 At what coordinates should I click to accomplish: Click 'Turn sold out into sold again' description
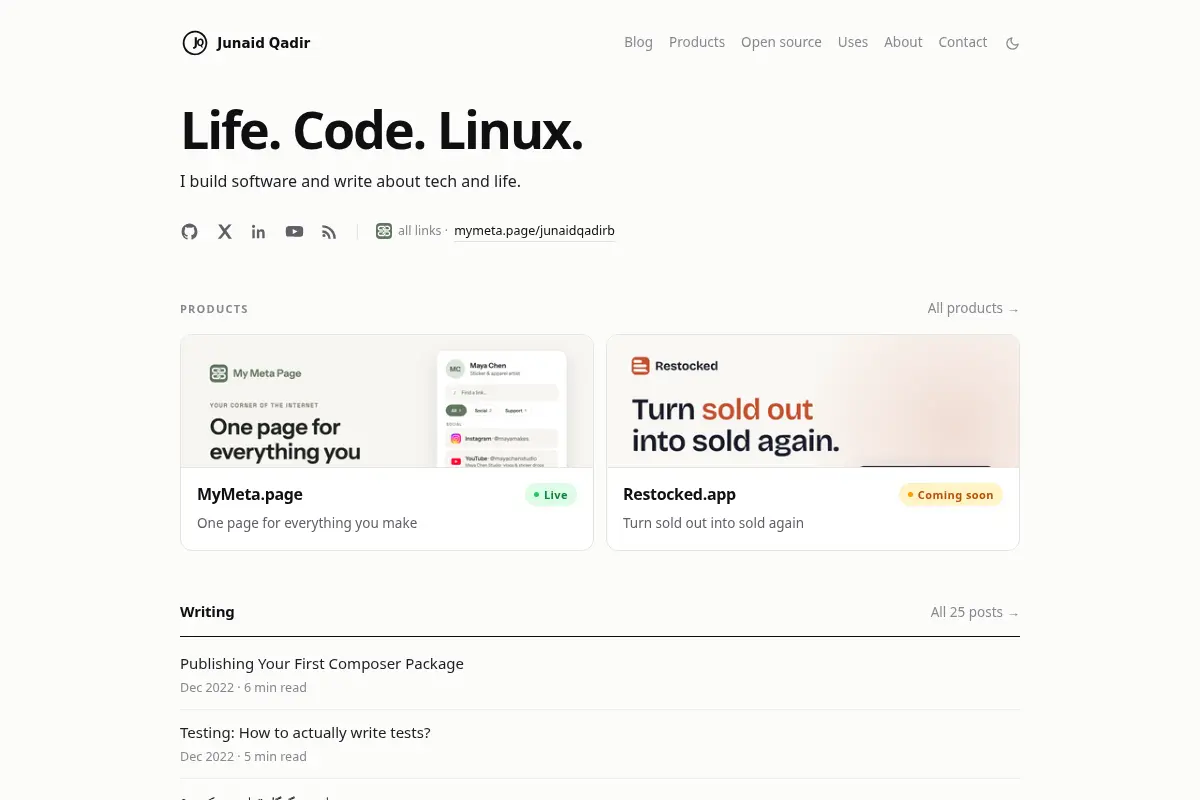click(x=713, y=523)
